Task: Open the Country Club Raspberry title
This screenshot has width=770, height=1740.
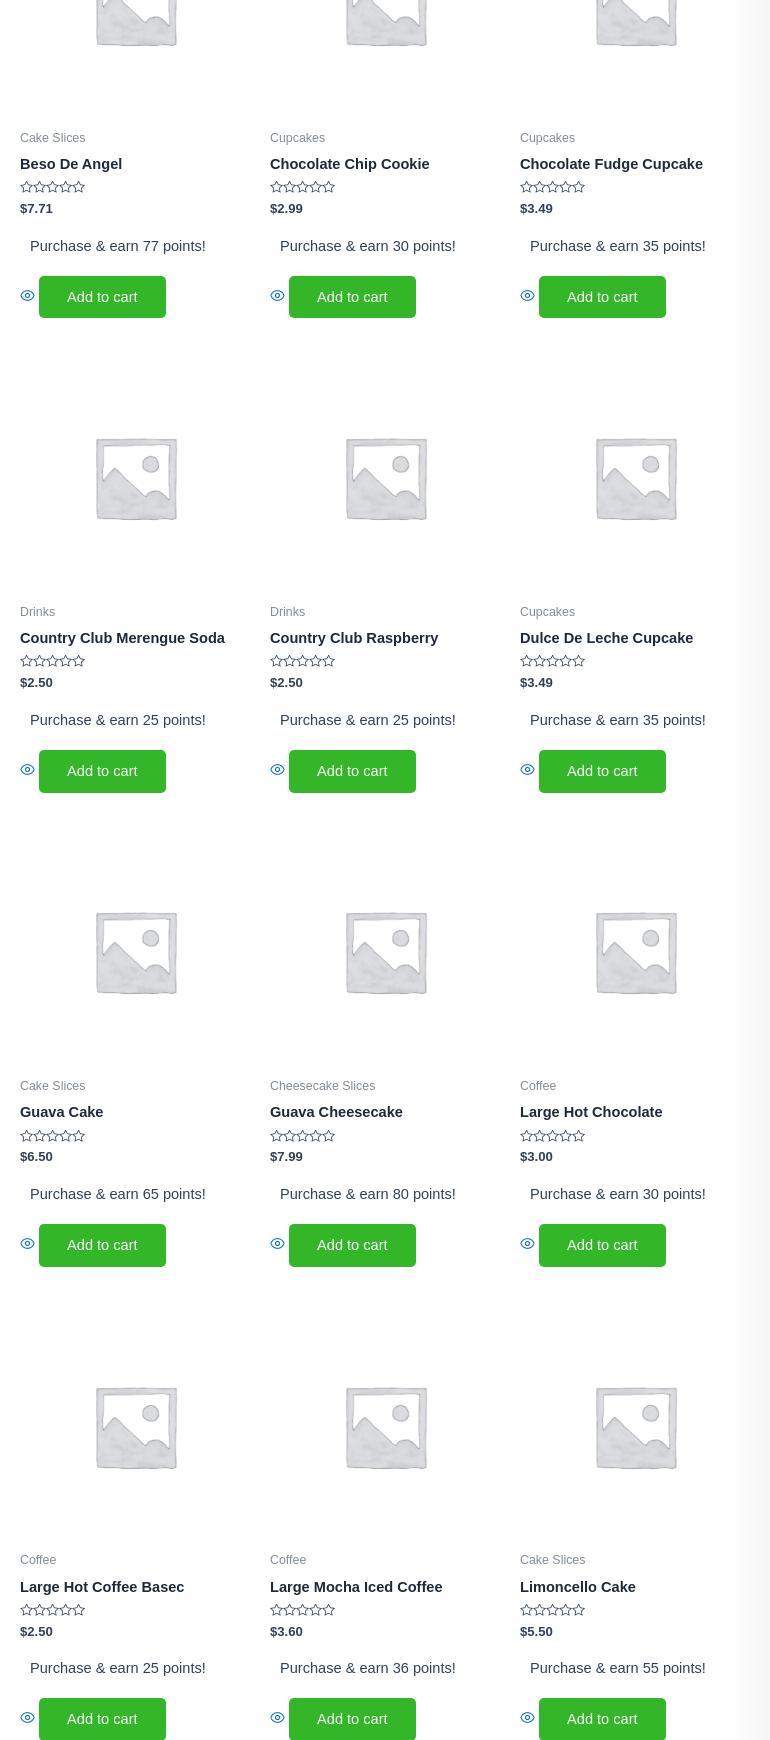Action: coord(354,638)
